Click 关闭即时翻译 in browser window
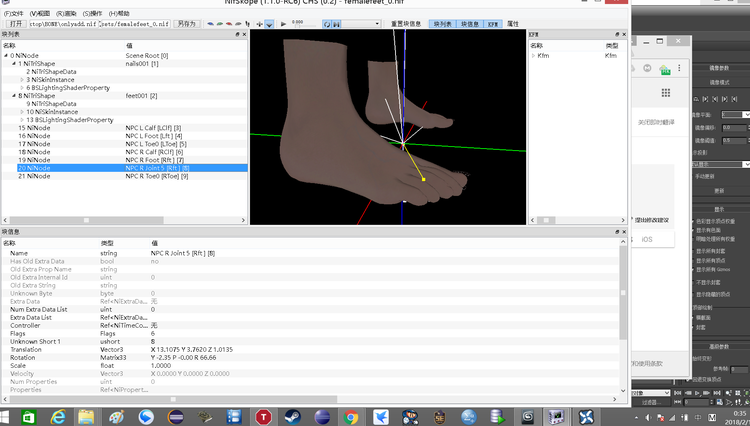Image resolution: width=750 pixels, height=426 pixels. (656, 122)
